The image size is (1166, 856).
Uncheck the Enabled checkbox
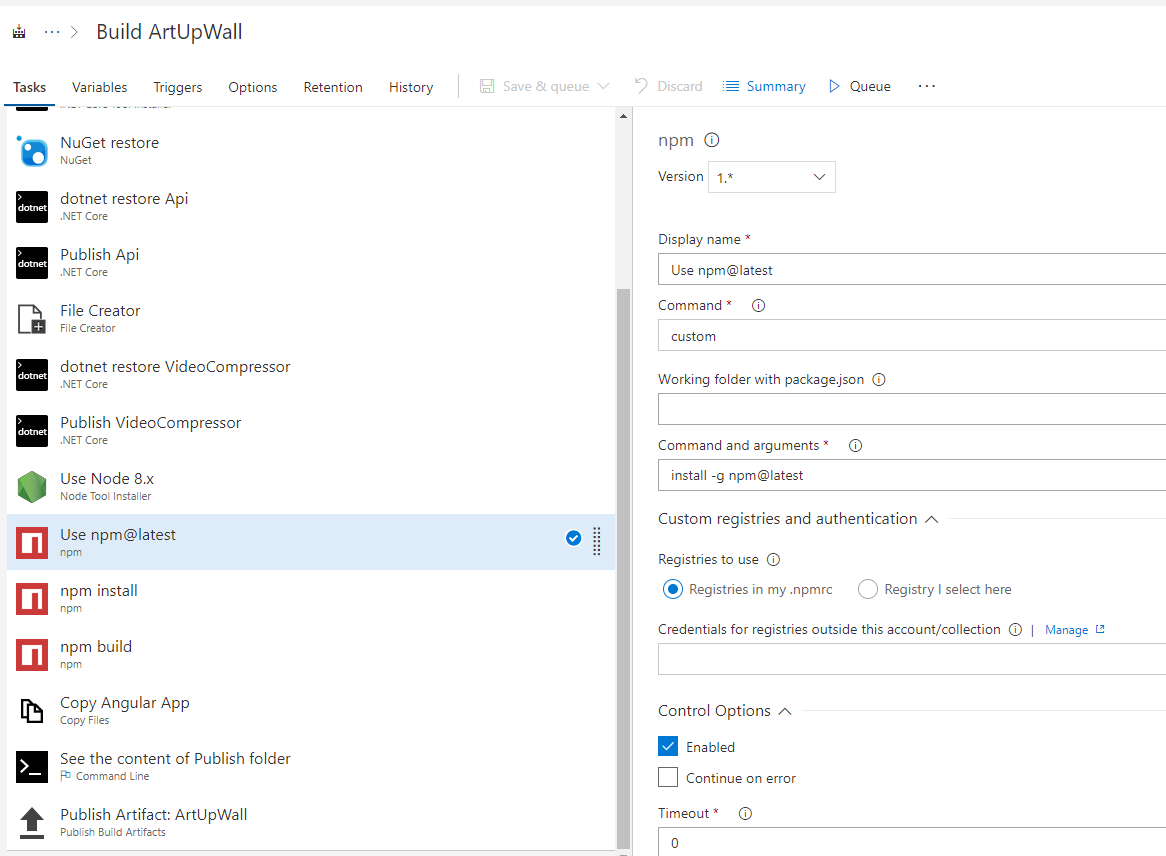pos(669,747)
